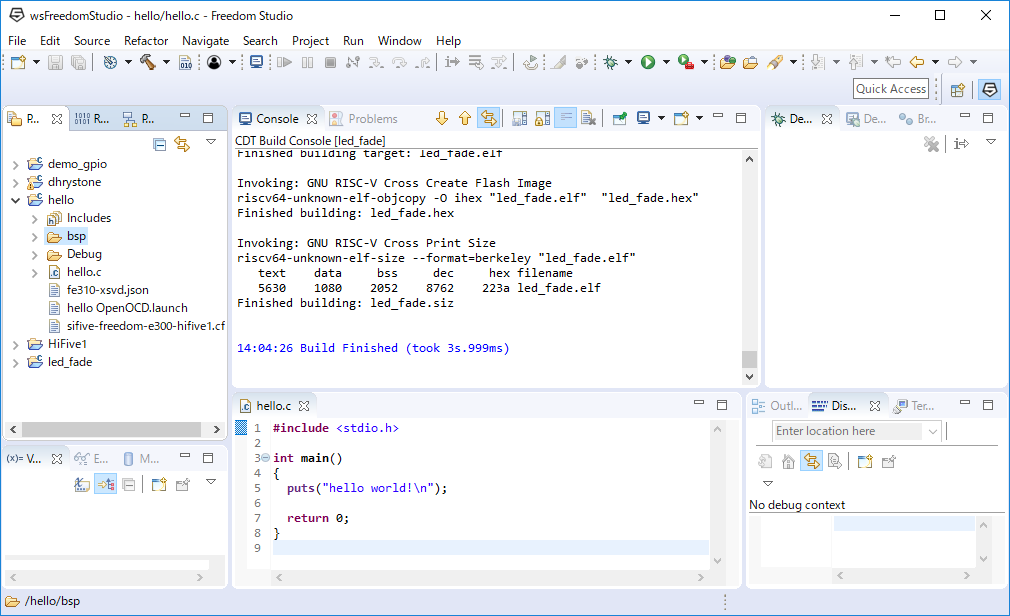Click the Collapse All icon in Project Explorer
The width and height of the screenshot is (1010, 616).
click(x=160, y=144)
